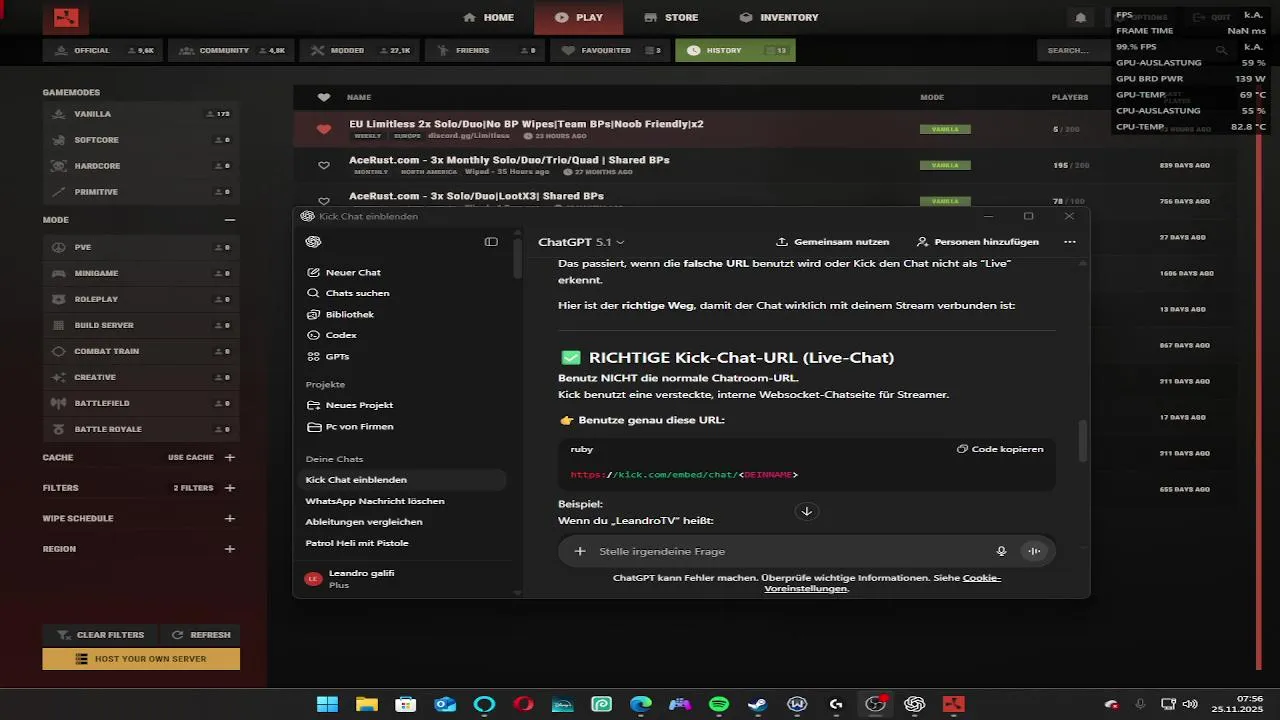This screenshot has height=720, width=1280.
Task: Select the Friends servers tab
Action: pyautogui.click(x=486, y=50)
